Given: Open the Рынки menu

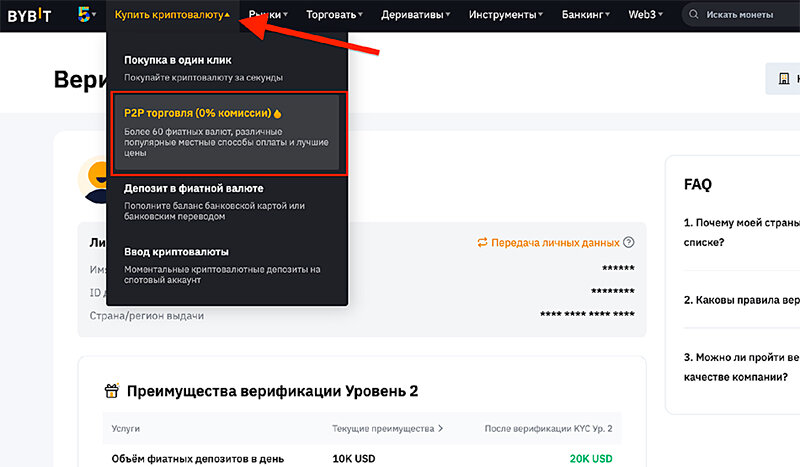Looking at the screenshot, I should (268, 15).
